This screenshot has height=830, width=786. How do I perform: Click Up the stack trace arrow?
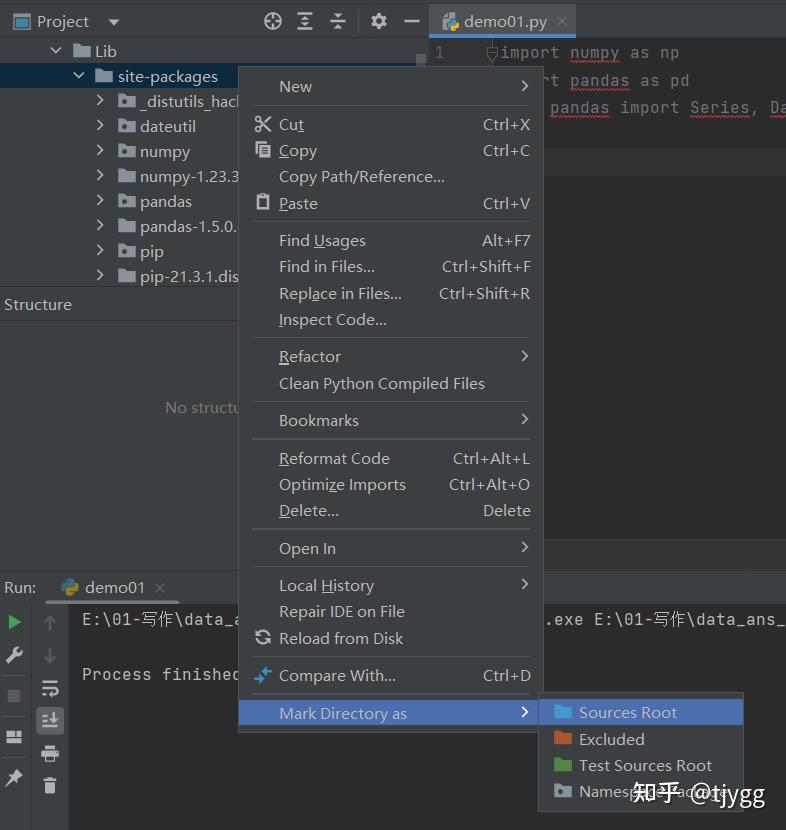50,623
